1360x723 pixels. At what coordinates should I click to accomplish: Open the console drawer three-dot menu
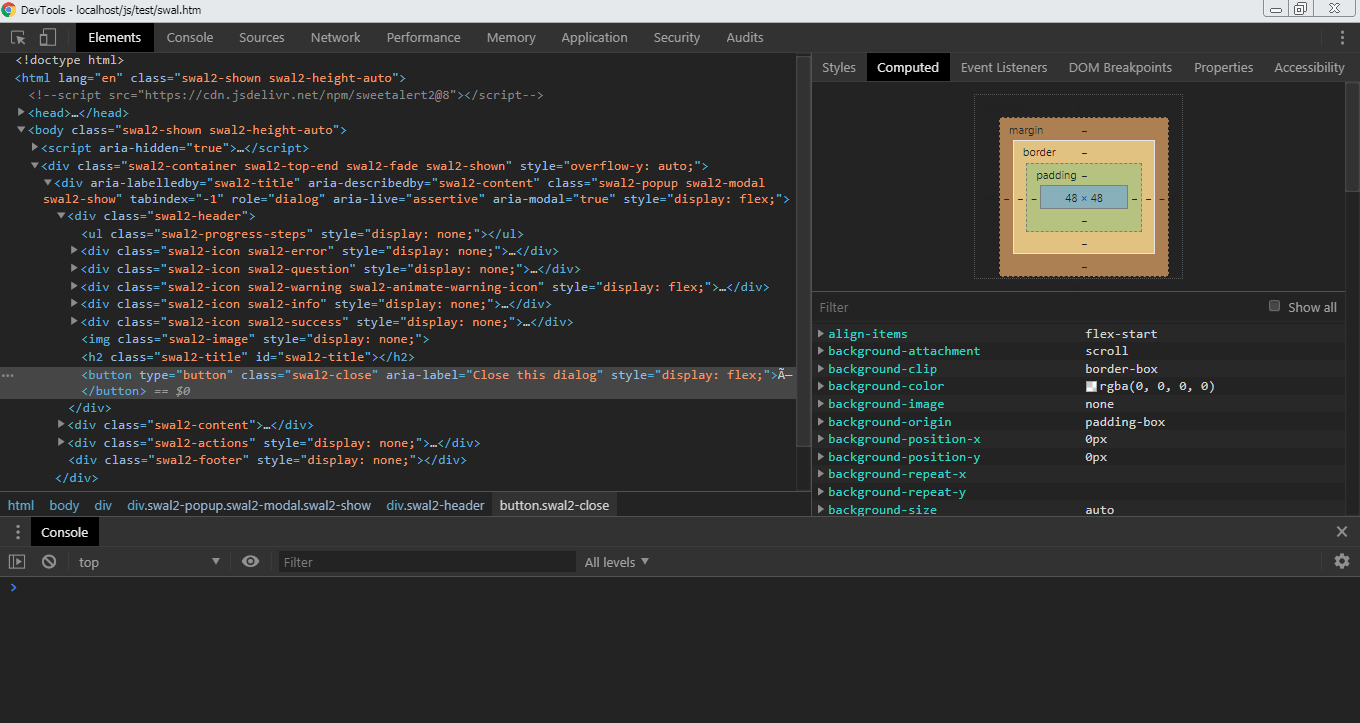click(17, 532)
